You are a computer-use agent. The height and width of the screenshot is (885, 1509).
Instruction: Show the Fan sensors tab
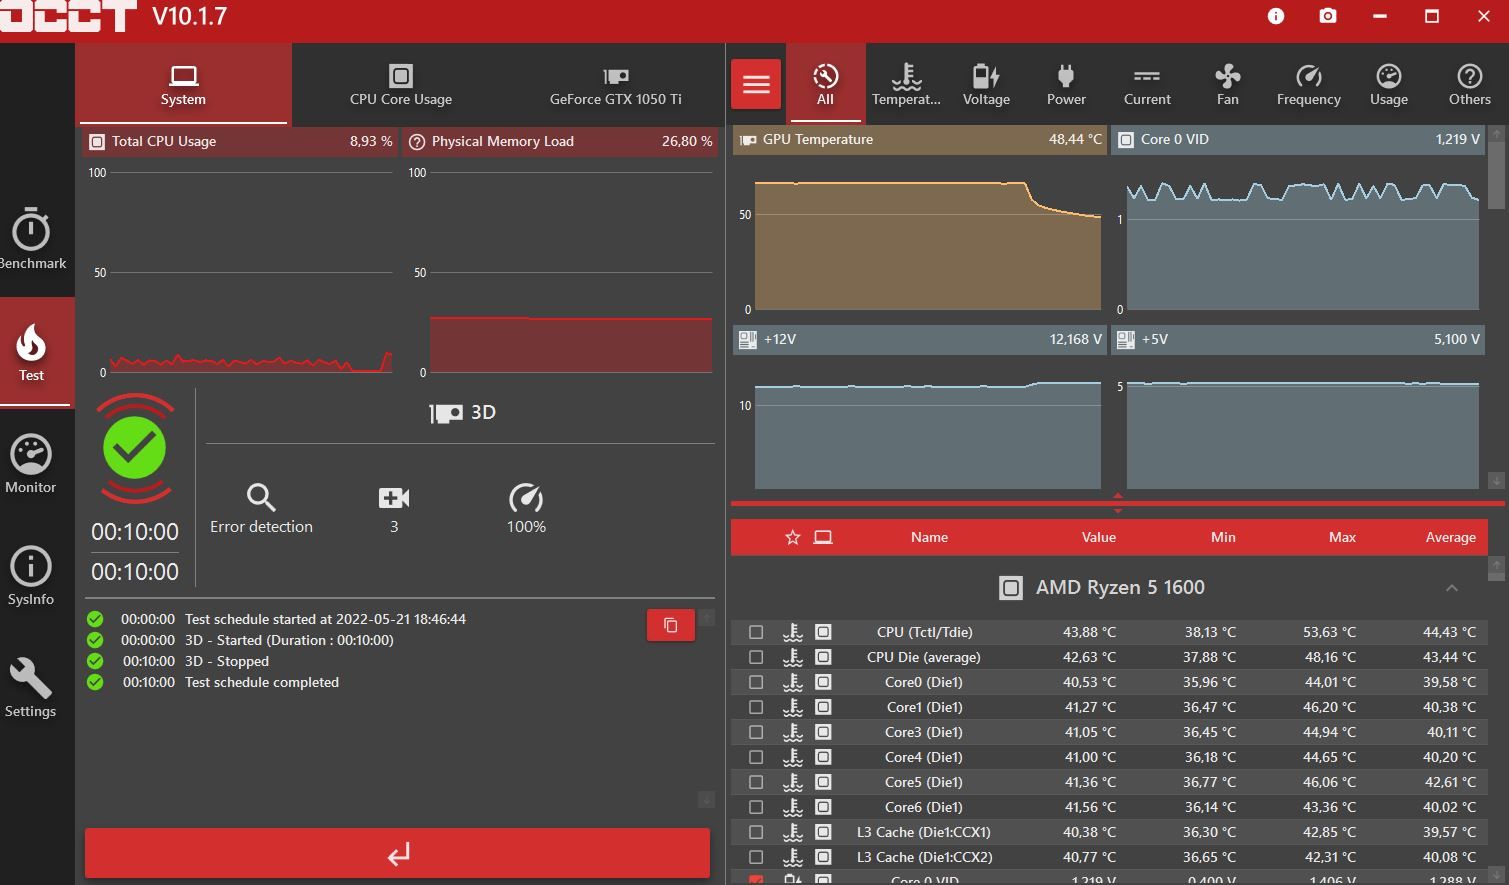pyautogui.click(x=1228, y=84)
